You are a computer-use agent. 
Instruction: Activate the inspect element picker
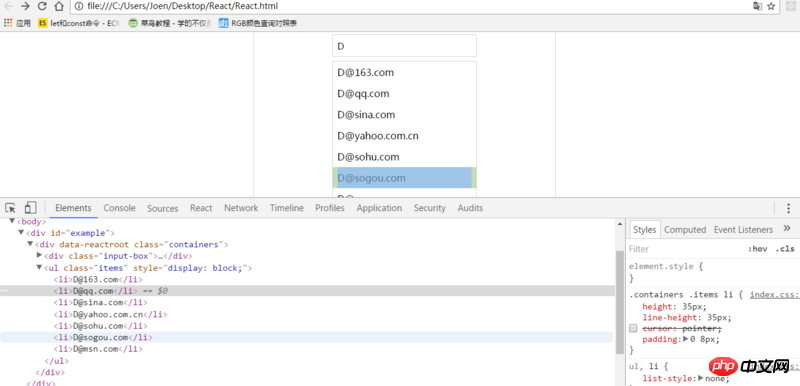[10, 208]
